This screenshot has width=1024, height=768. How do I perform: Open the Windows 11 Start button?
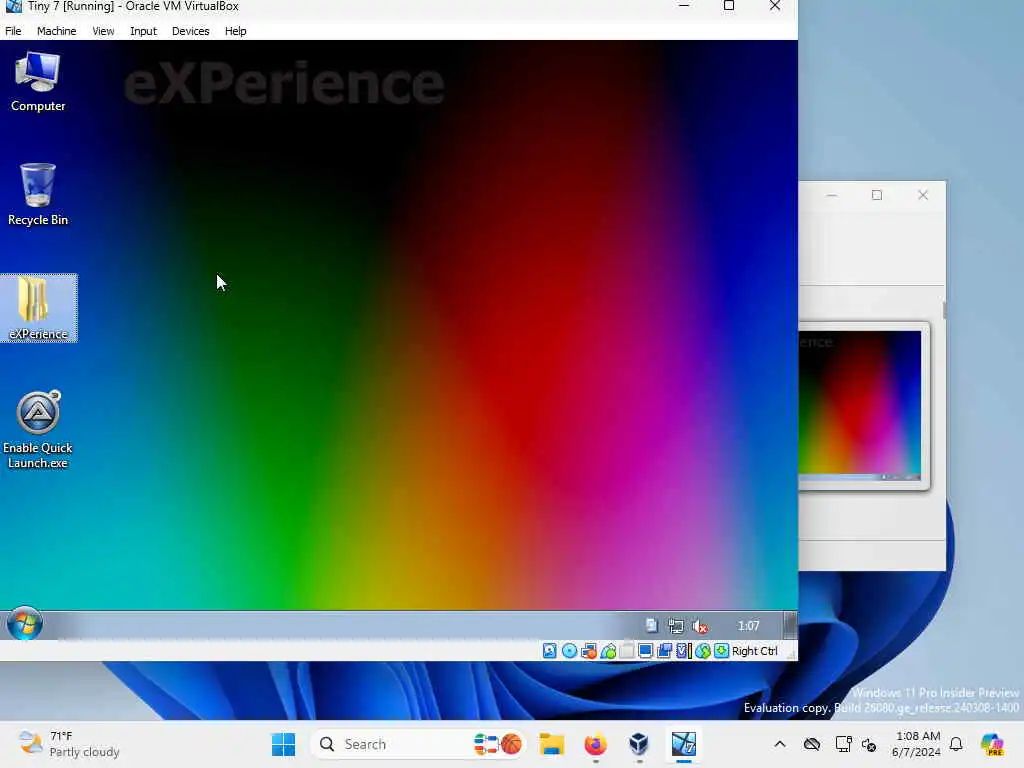click(x=283, y=744)
